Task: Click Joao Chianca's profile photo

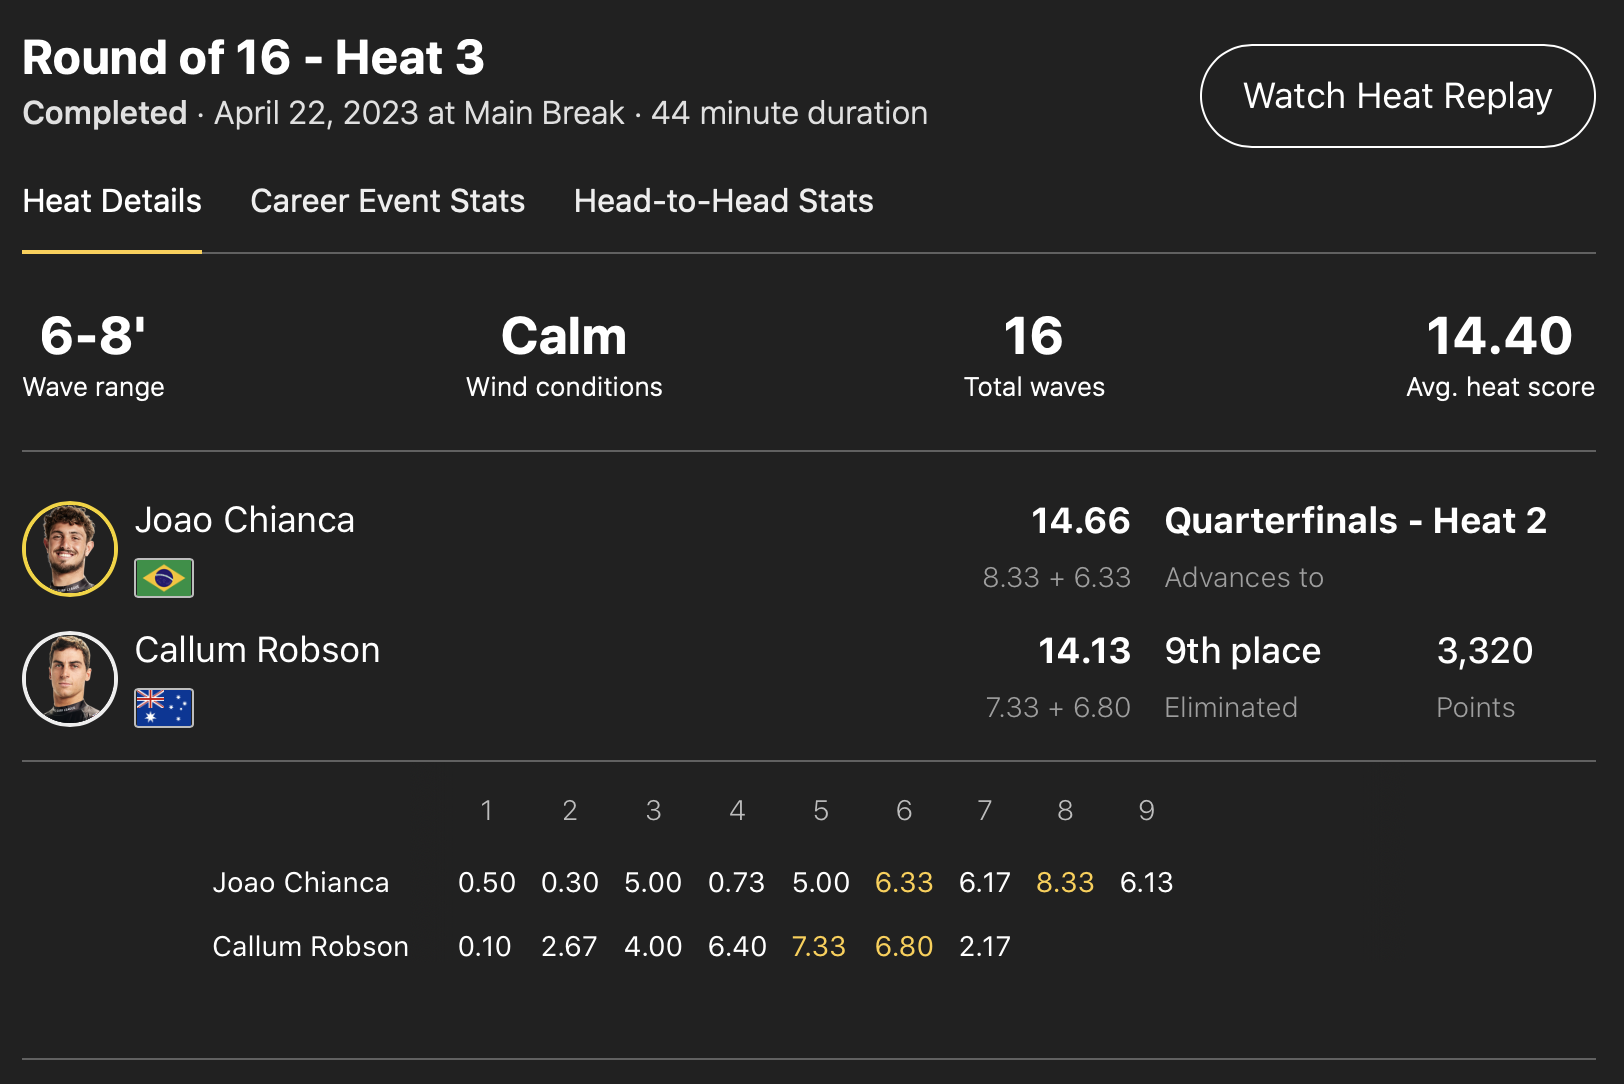Action: 70,549
